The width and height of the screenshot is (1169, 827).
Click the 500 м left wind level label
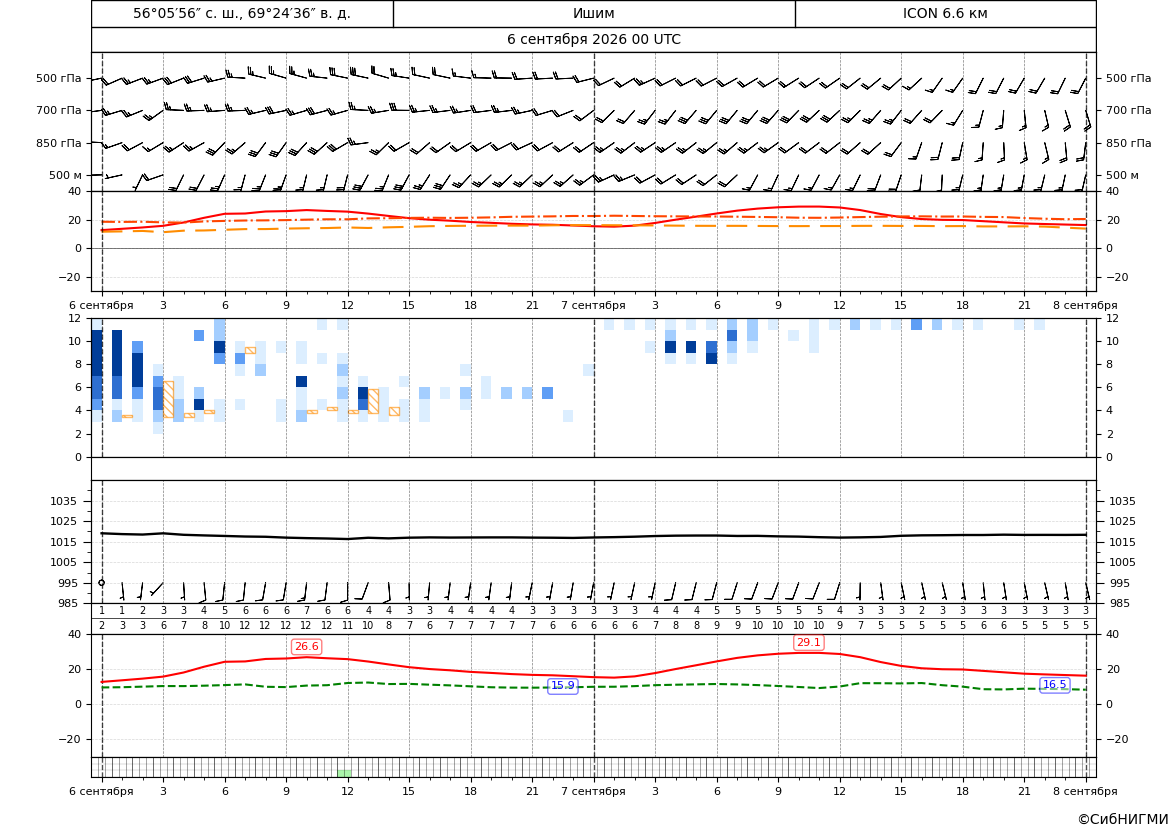point(66,175)
